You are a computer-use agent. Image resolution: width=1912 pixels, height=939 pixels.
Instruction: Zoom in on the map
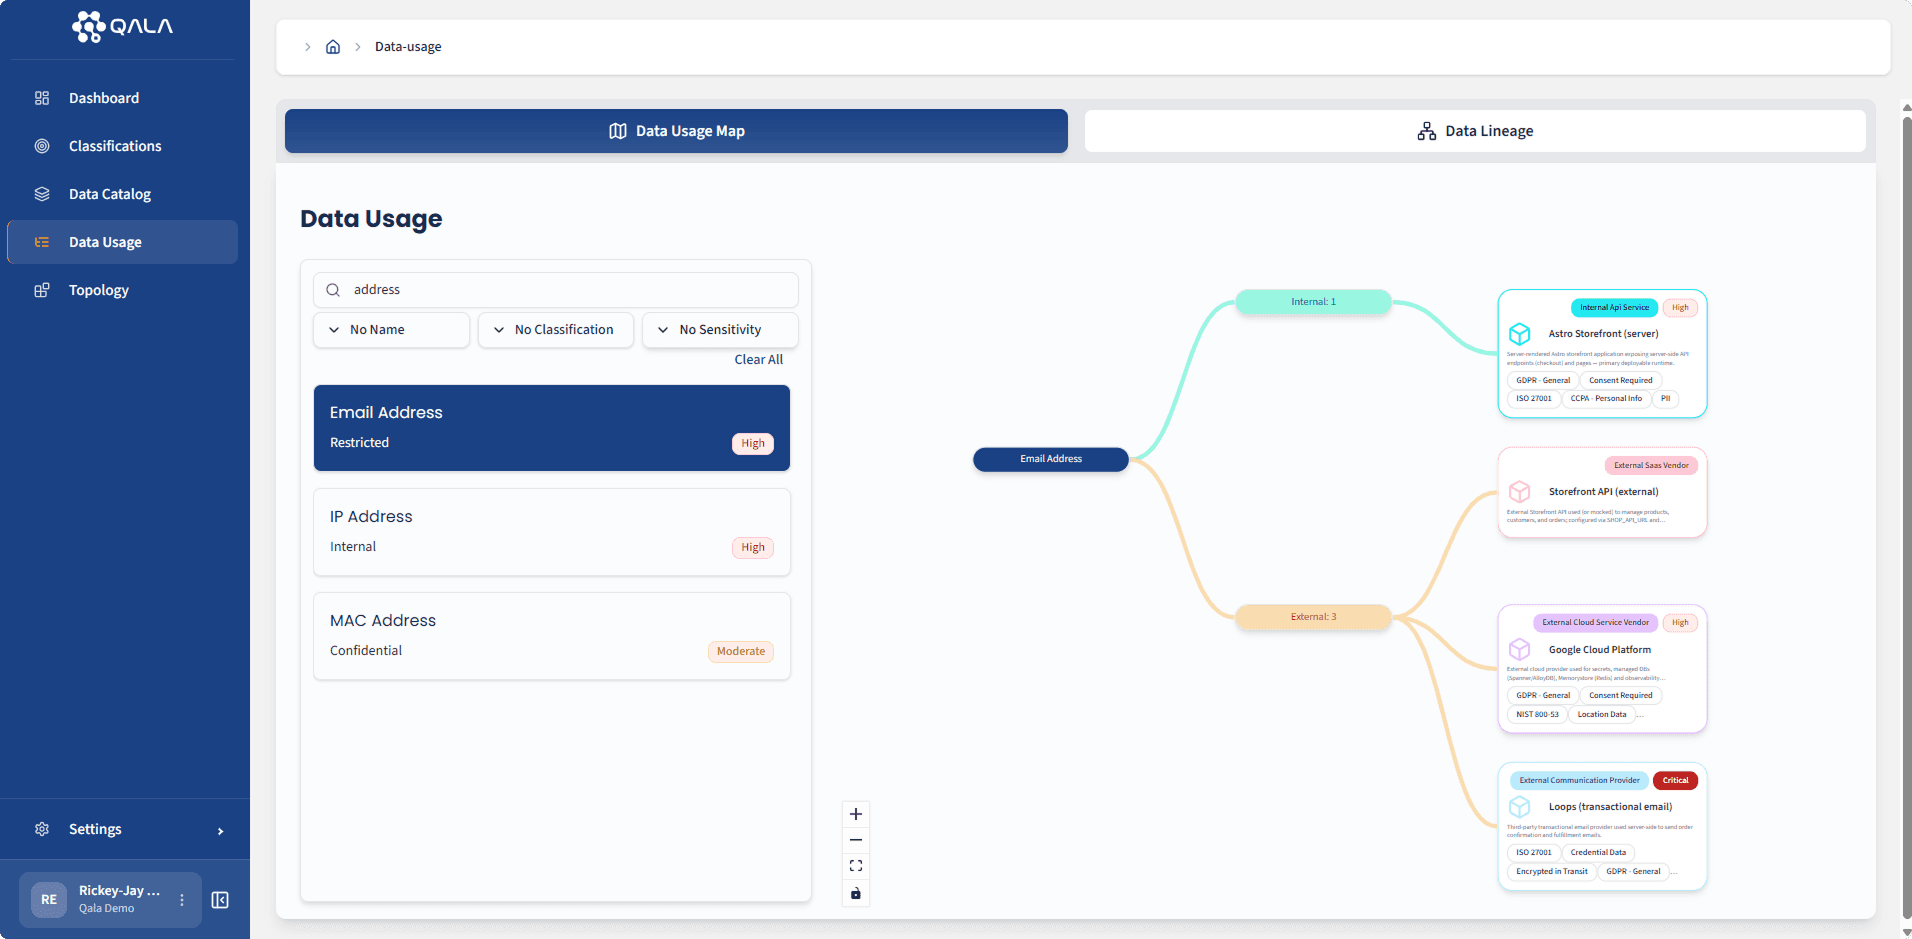856,814
